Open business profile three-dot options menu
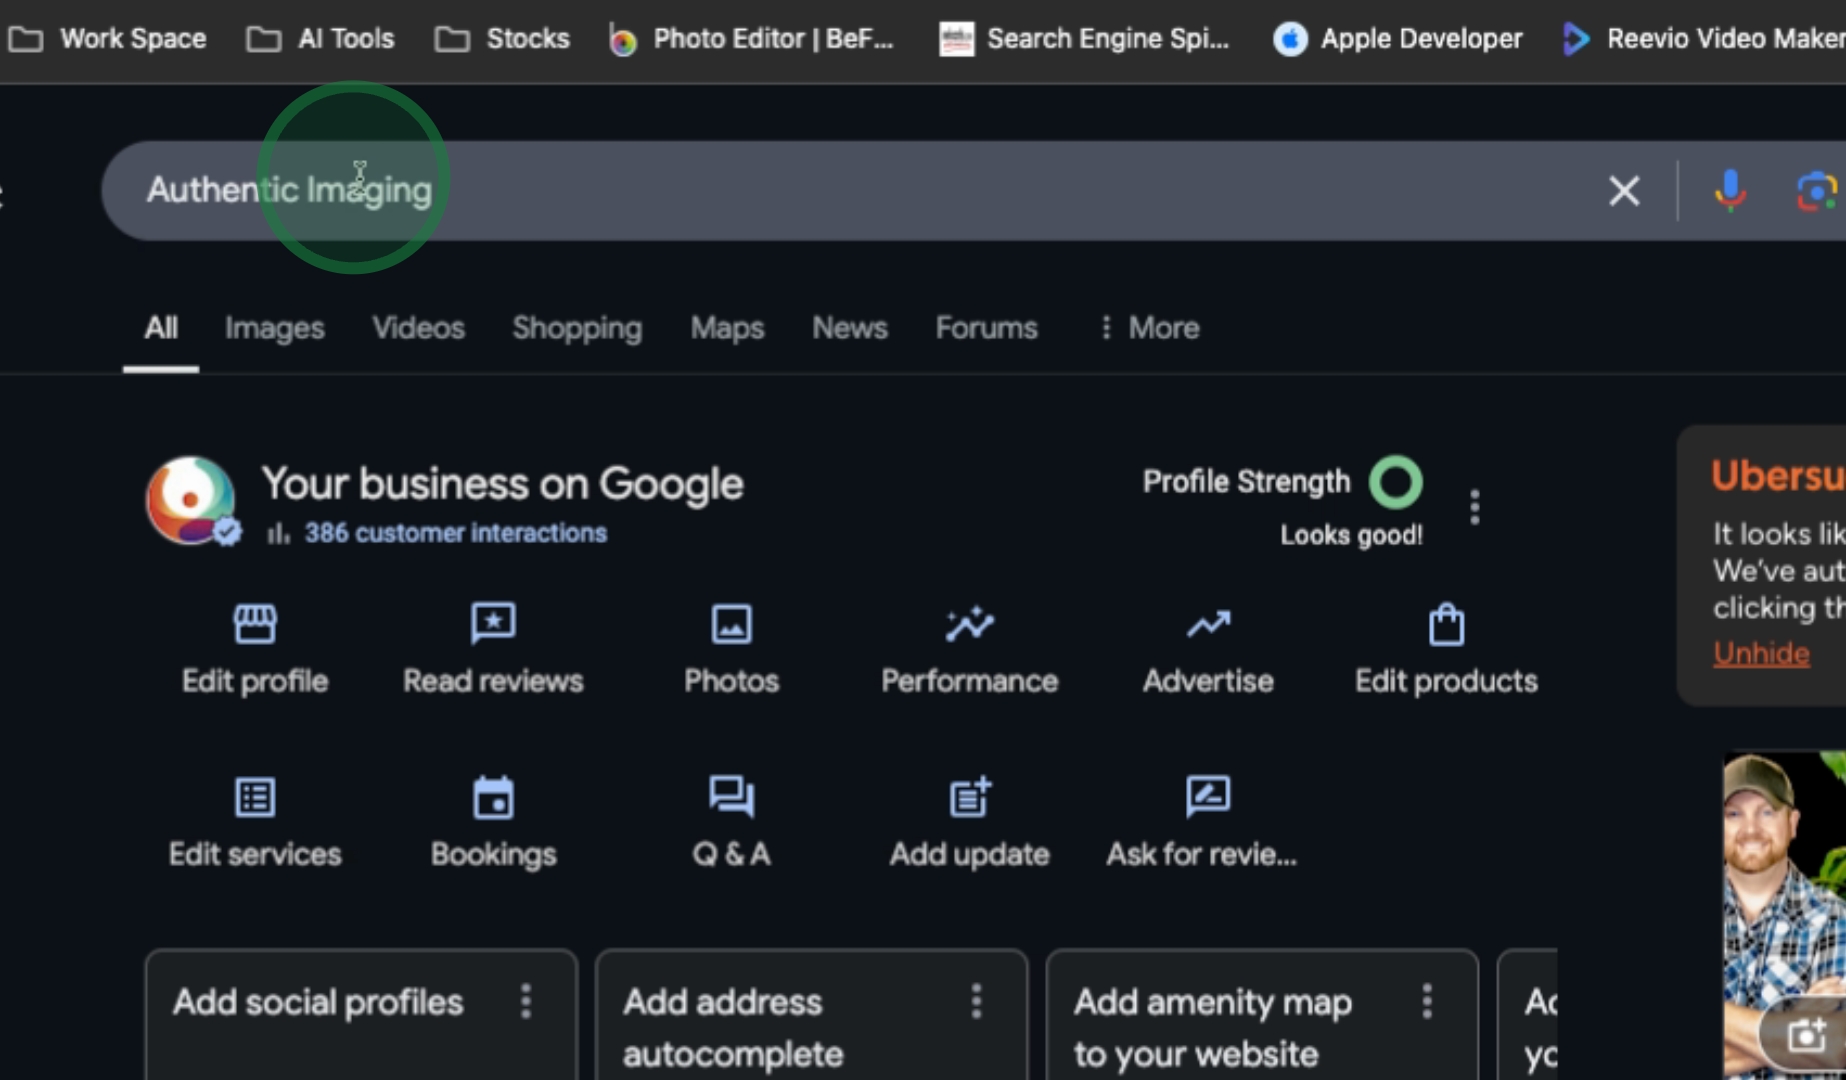The height and width of the screenshot is (1080, 1846). tap(1474, 507)
